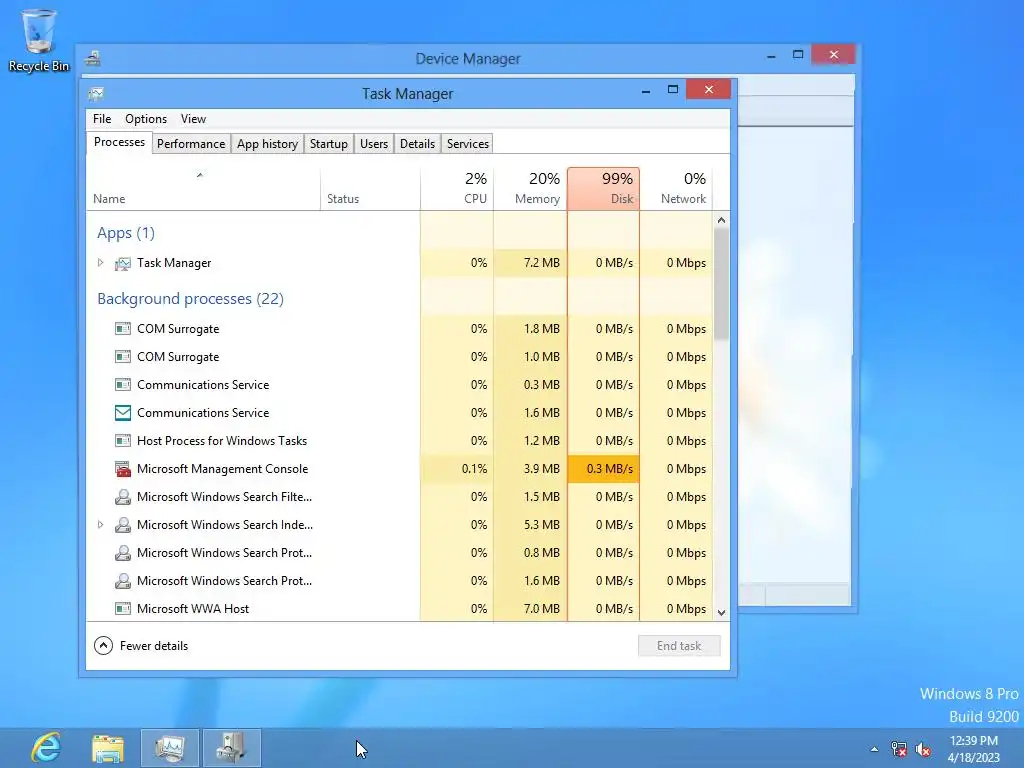Open File Explorer from the taskbar
This screenshot has height=768, width=1024.
pos(108,748)
